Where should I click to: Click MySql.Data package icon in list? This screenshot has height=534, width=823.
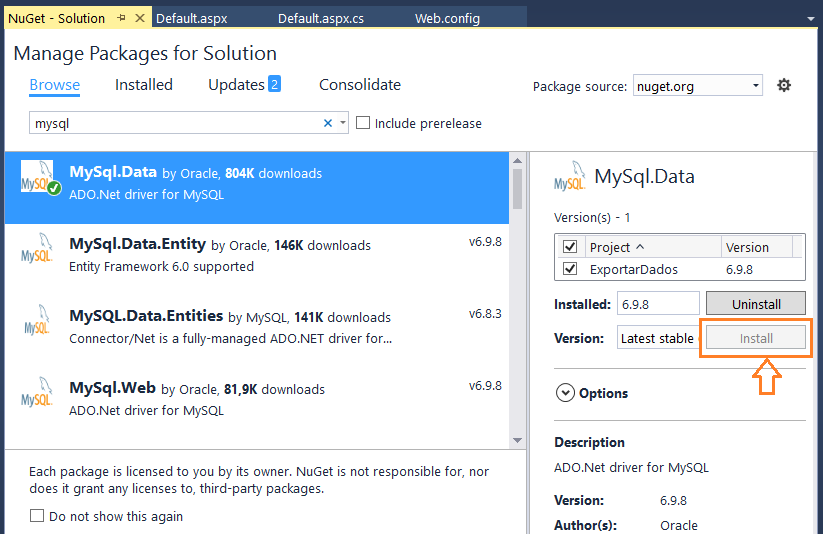tap(40, 178)
